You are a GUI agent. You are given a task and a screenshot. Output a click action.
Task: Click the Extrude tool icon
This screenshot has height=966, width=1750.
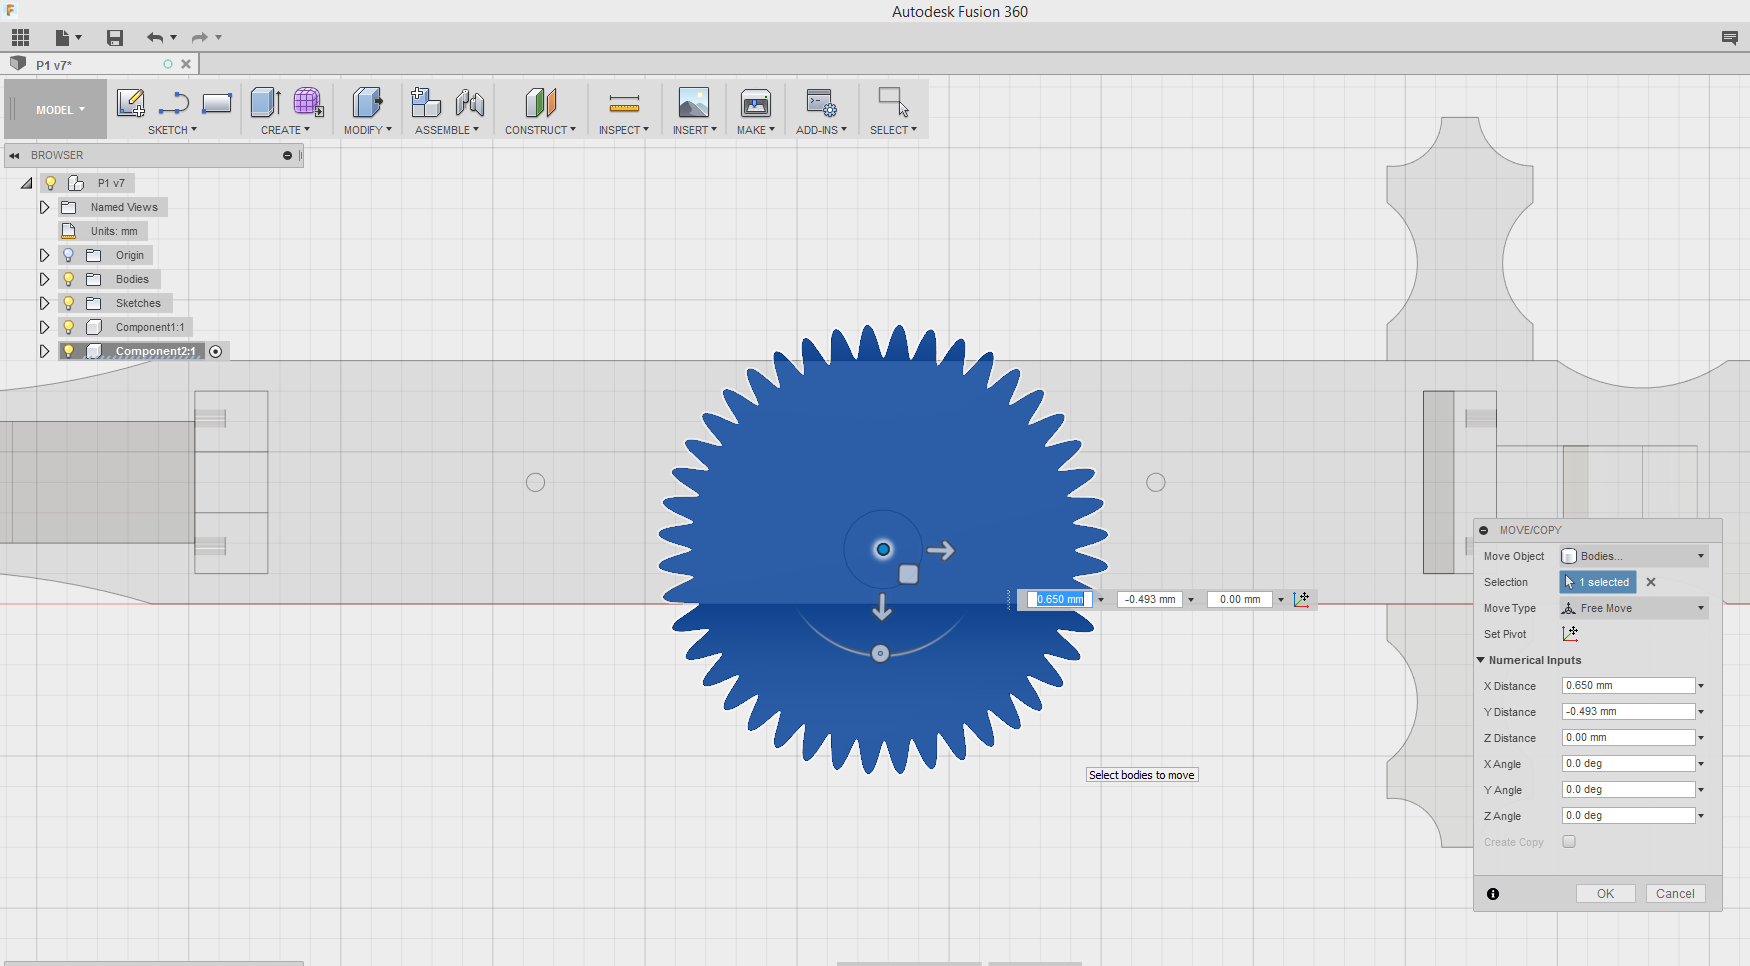[265, 102]
